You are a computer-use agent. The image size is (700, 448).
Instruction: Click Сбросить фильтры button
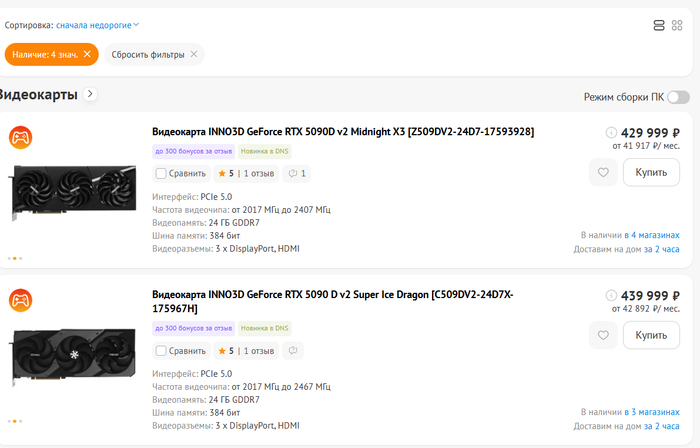[154, 54]
